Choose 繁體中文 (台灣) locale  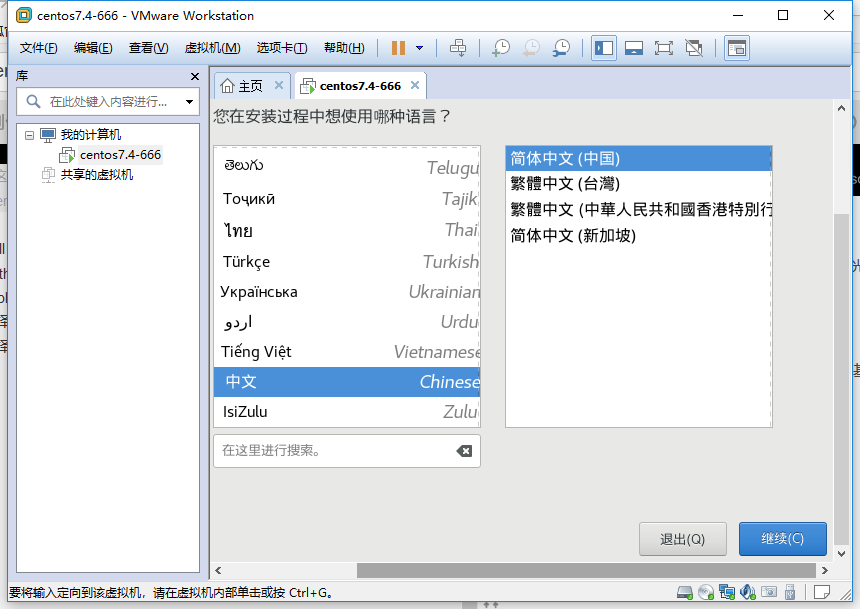[x=638, y=184]
